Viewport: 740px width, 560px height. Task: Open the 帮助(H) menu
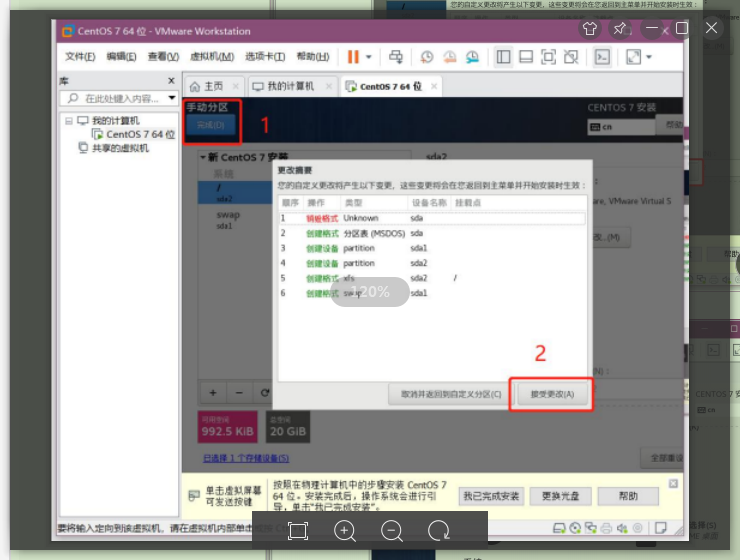click(312, 57)
